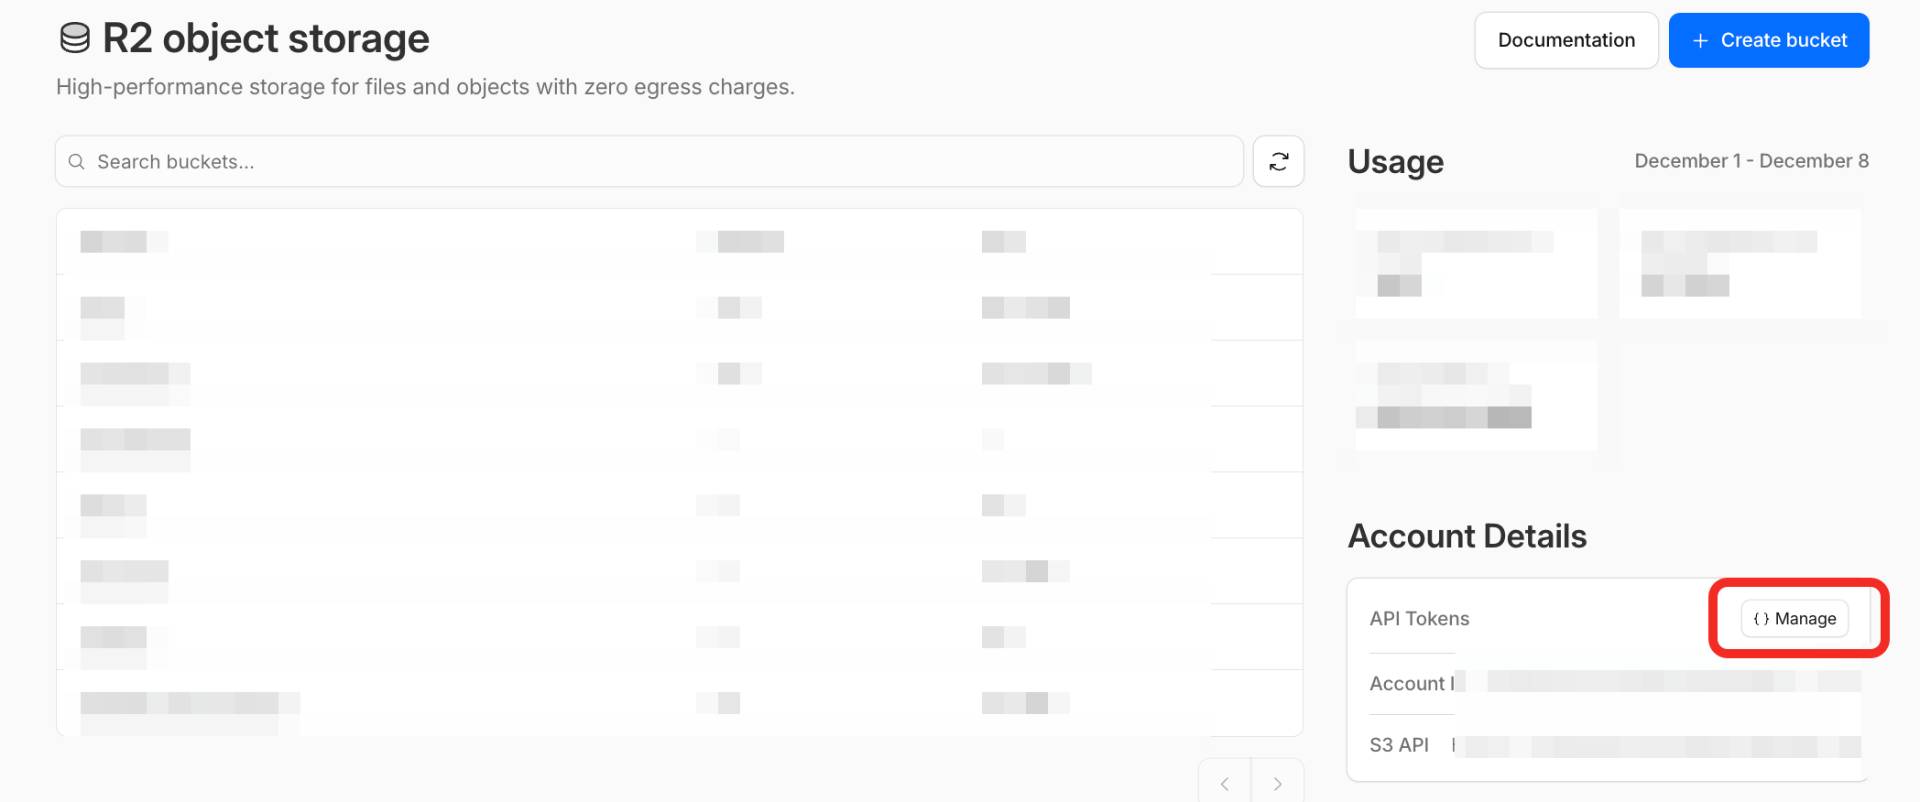The image size is (1920, 802).
Task: Go to the next page of buckets
Action: (x=1277, y=784)
